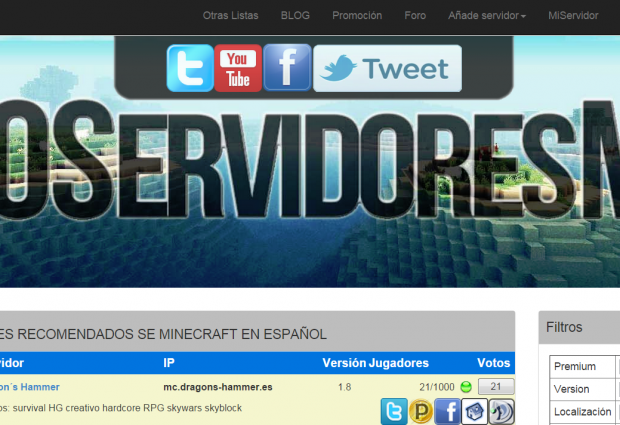Open the server's Twitter icon in Dragon's Hammer row
Viewport: 620px width, 425px height.
pos(394,411)
